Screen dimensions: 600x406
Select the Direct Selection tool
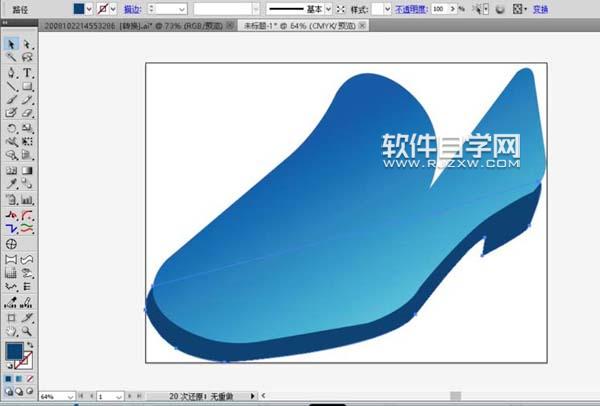[27, 44]
